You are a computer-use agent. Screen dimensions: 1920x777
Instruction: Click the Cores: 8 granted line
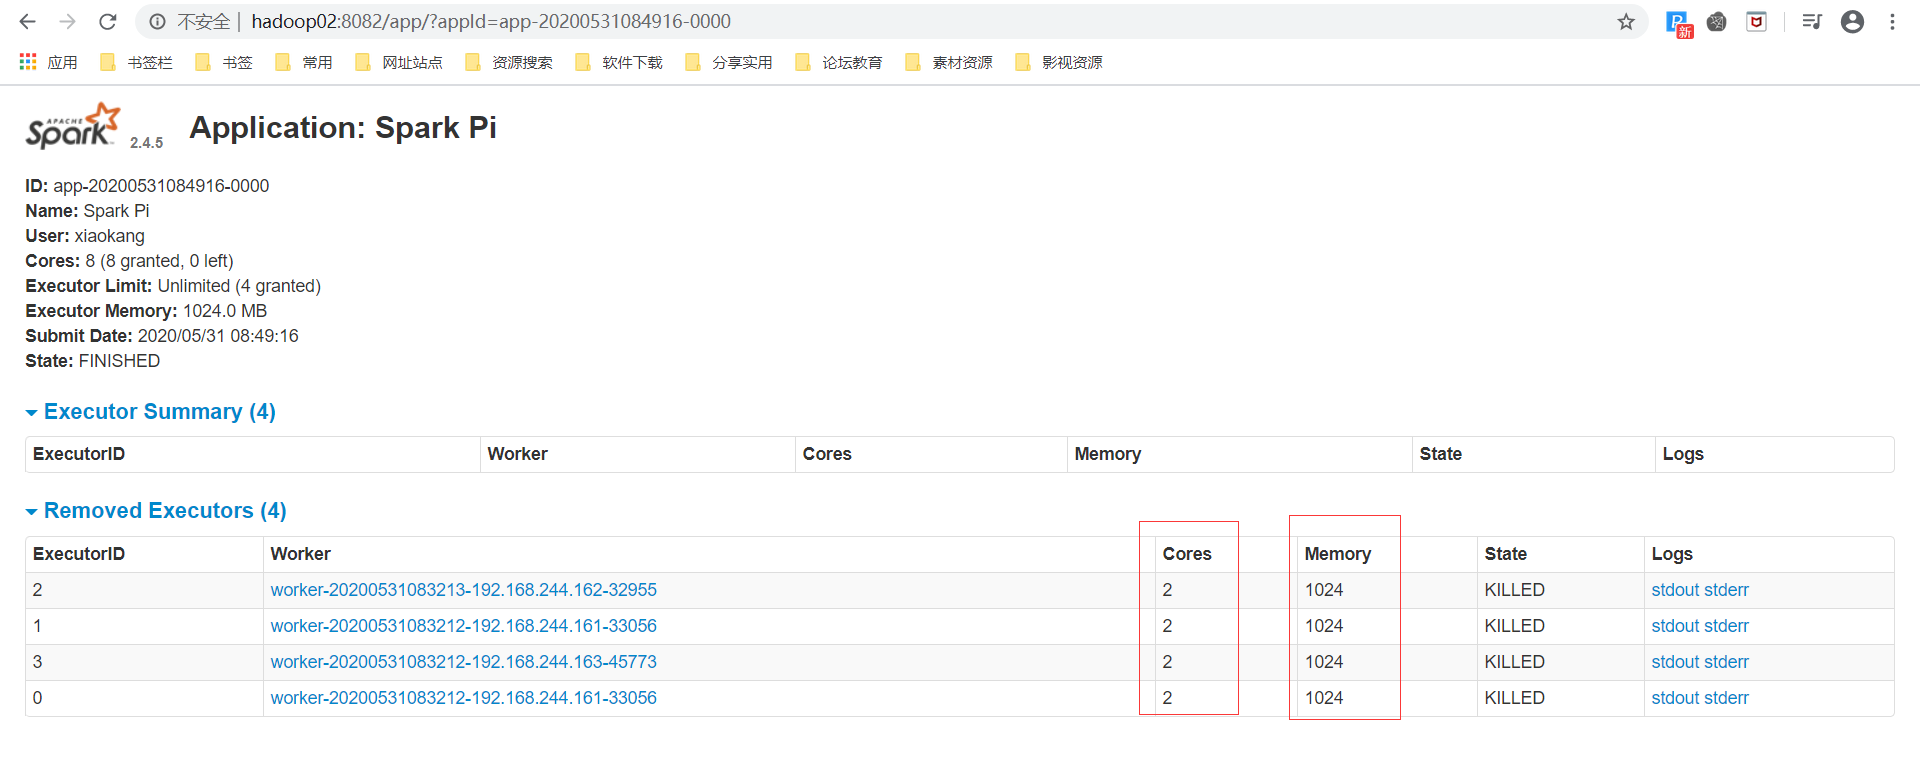129,261
